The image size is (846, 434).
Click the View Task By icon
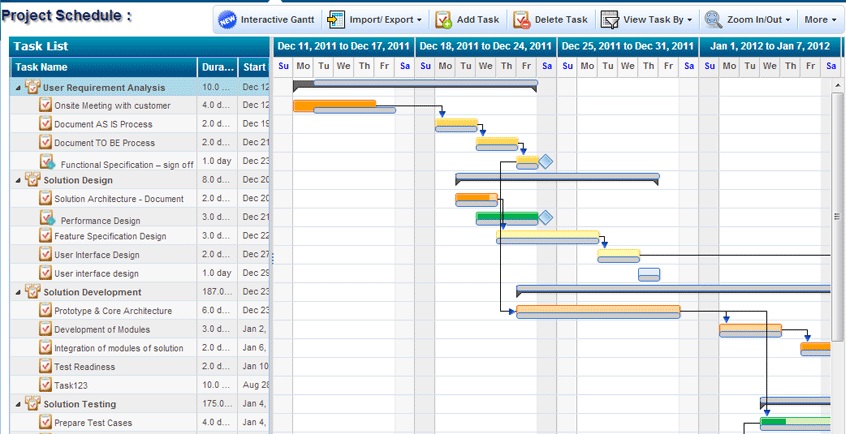(x=609, y=20)
